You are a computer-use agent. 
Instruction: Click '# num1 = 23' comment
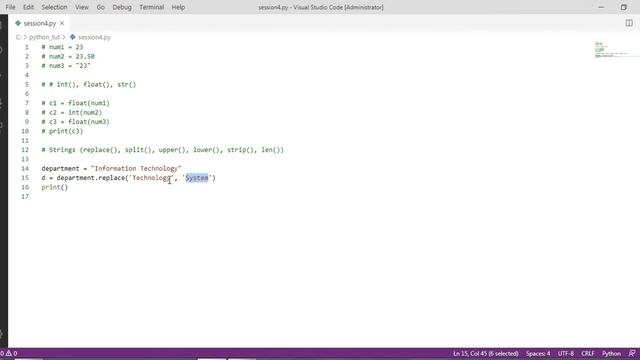pyautogui.click(x=62, y=47)
